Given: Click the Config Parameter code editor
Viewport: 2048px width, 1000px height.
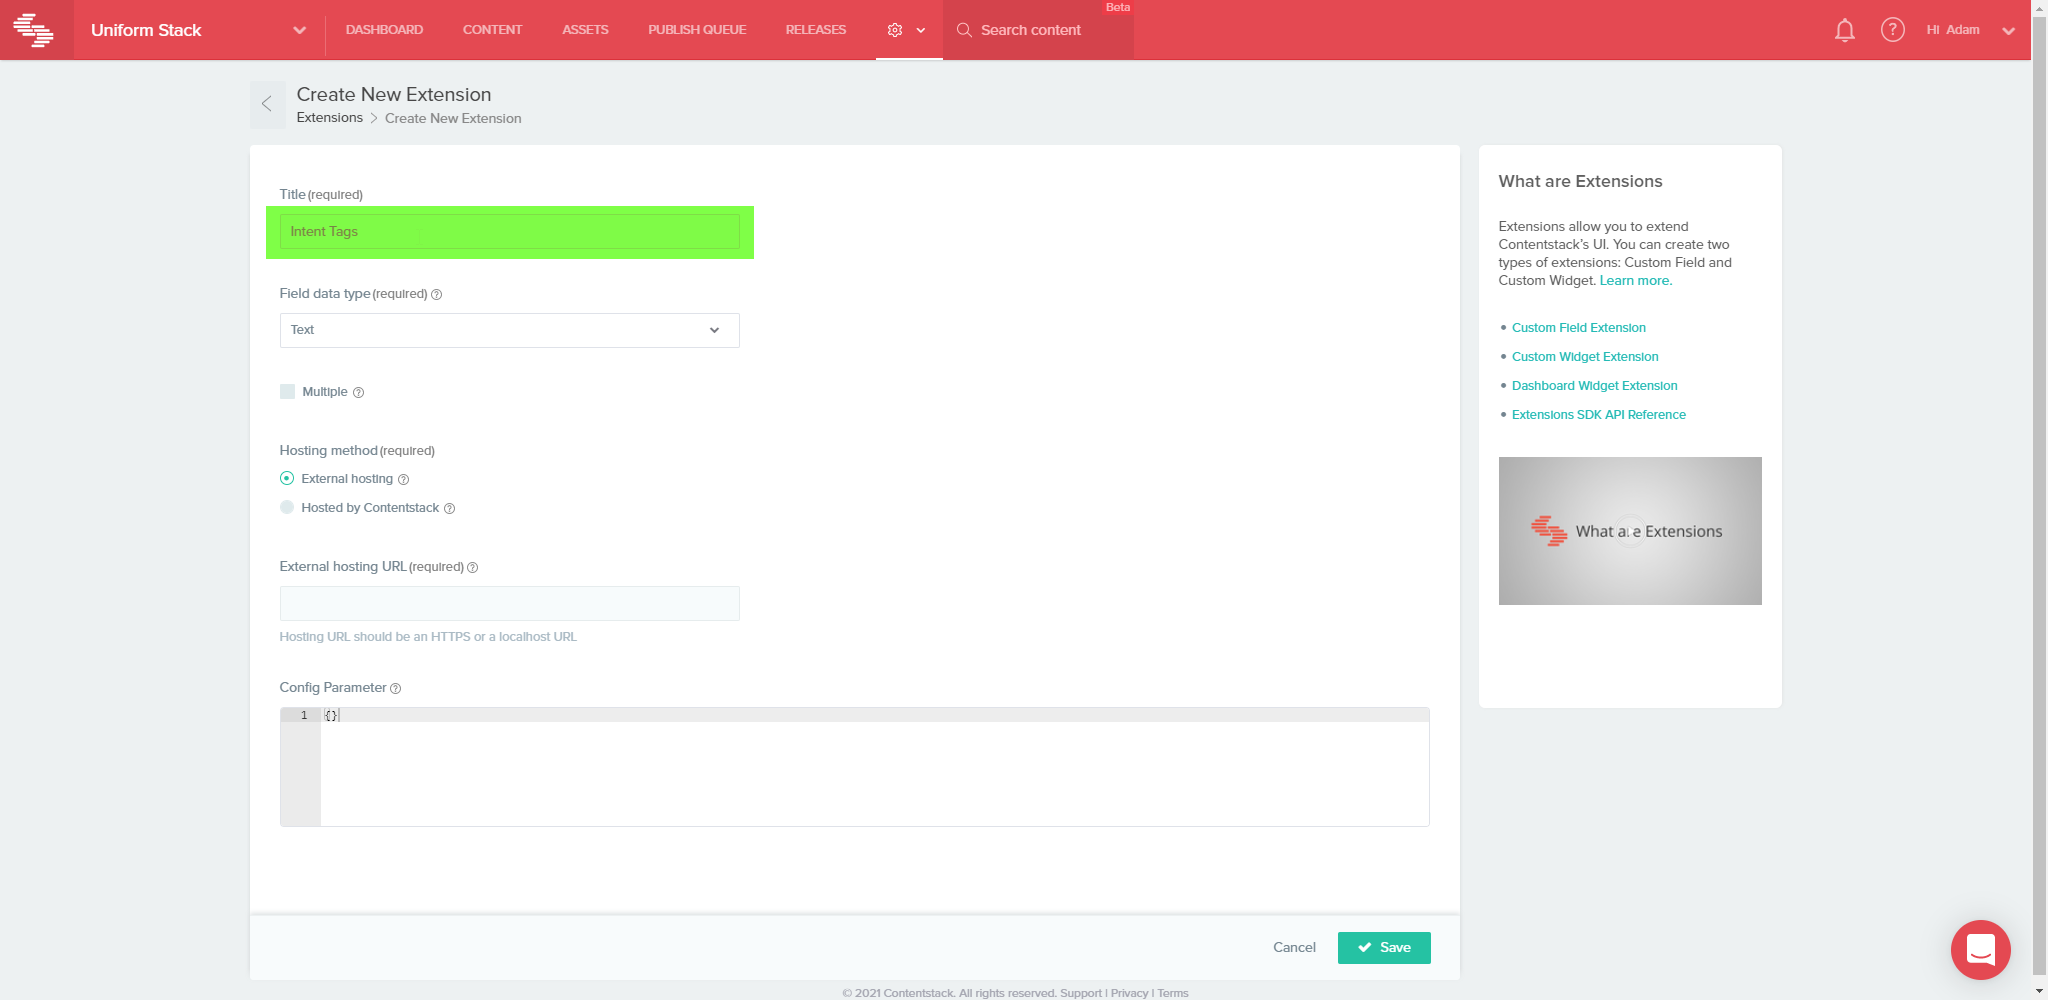Looking at the screenshot, I should click(855, 767).
